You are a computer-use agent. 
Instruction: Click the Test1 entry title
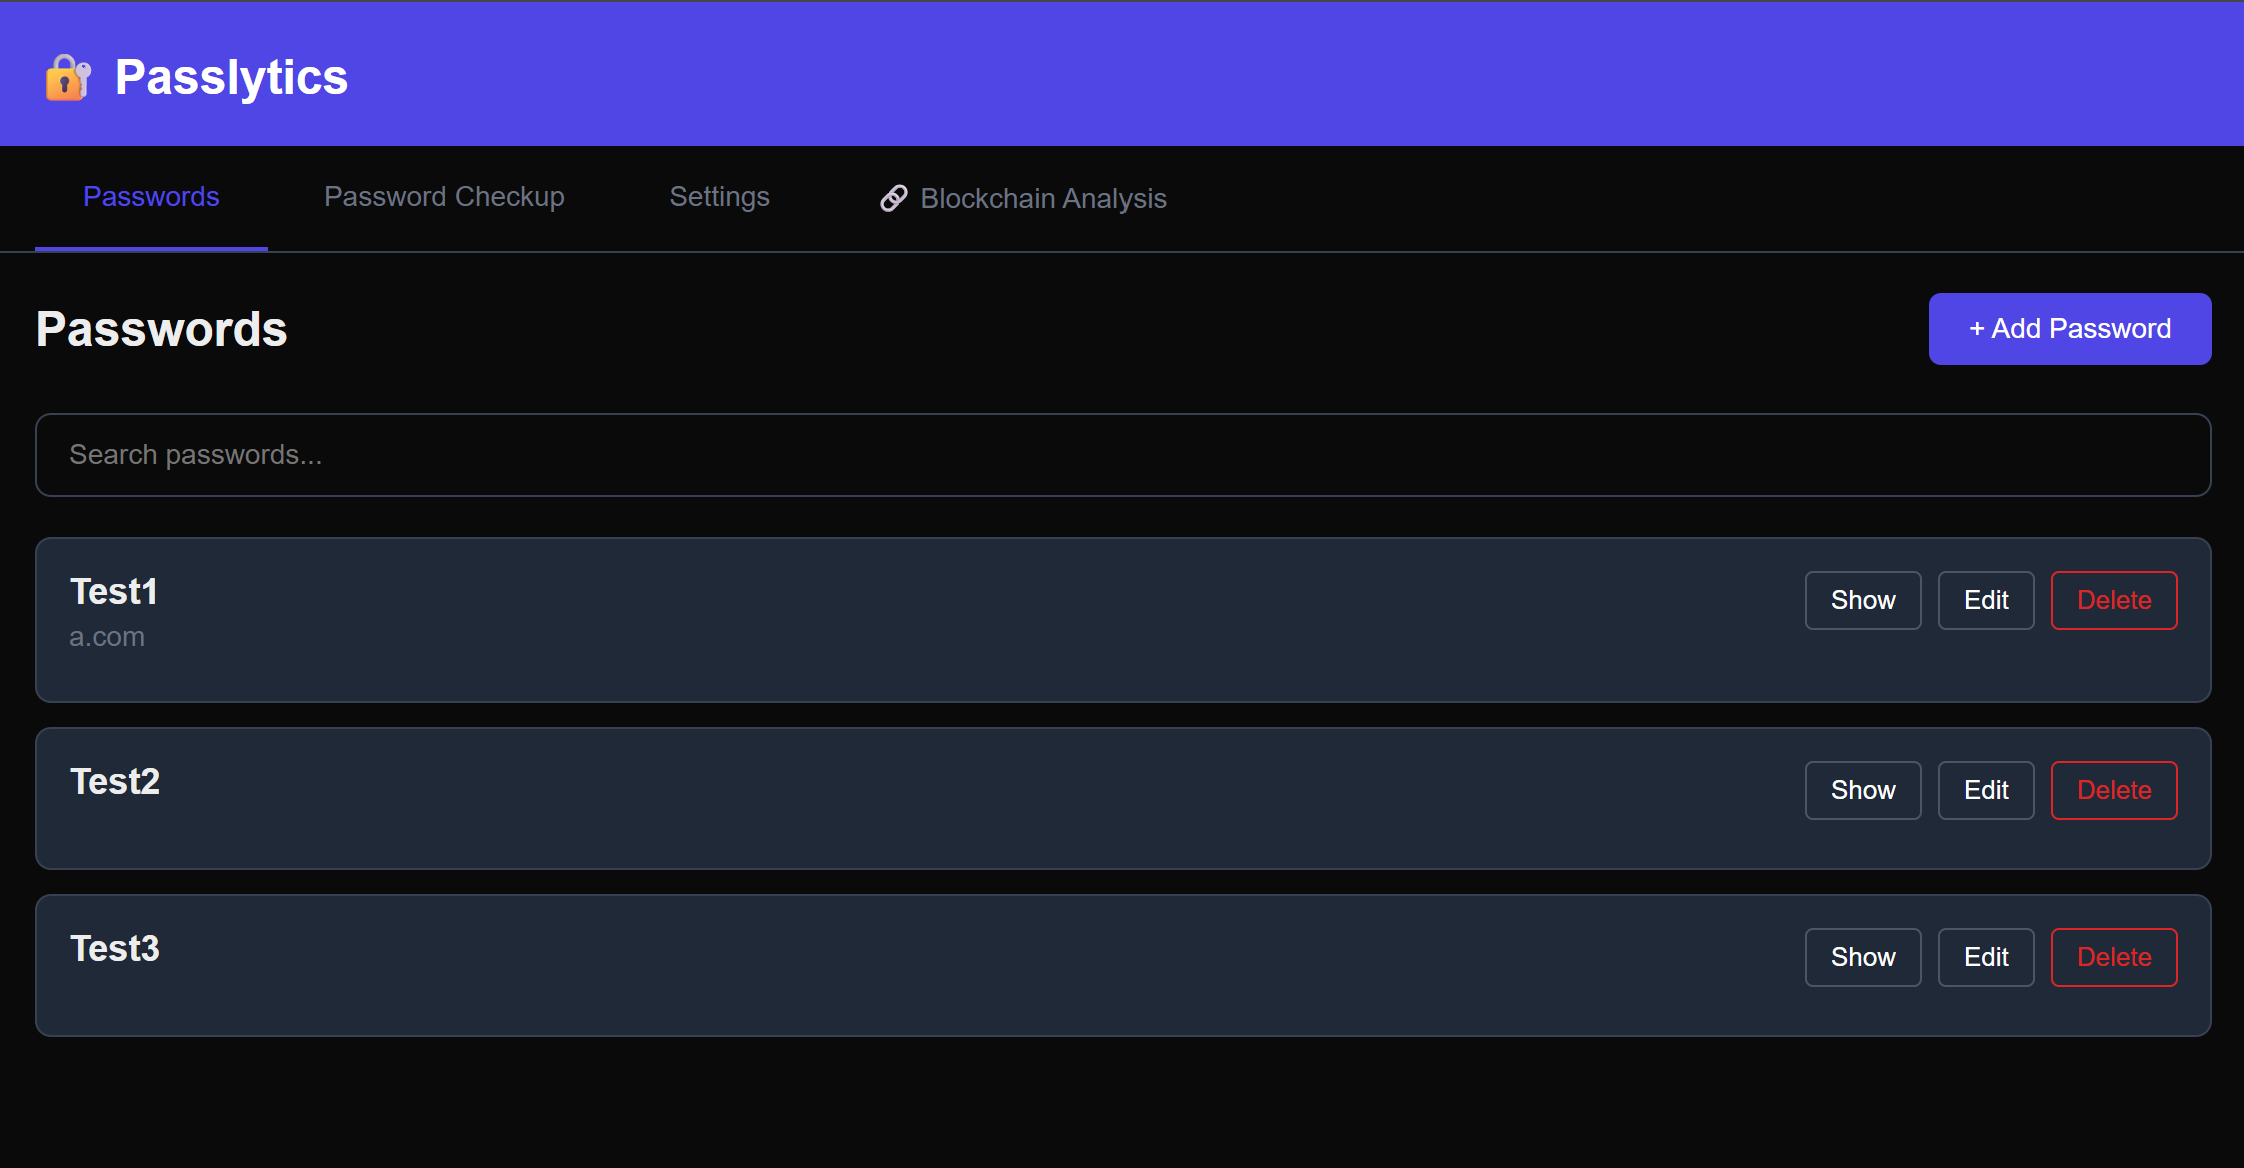pos(114,592)
